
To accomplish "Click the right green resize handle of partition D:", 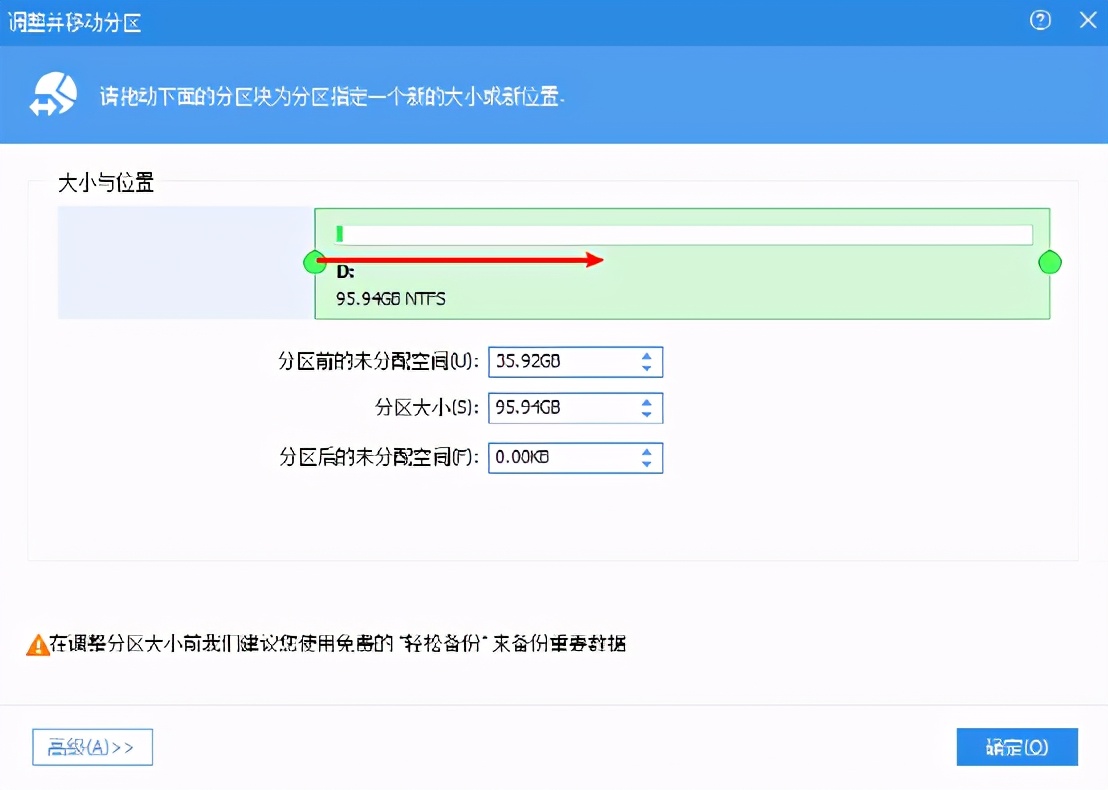I will [x=1050, y=262].
